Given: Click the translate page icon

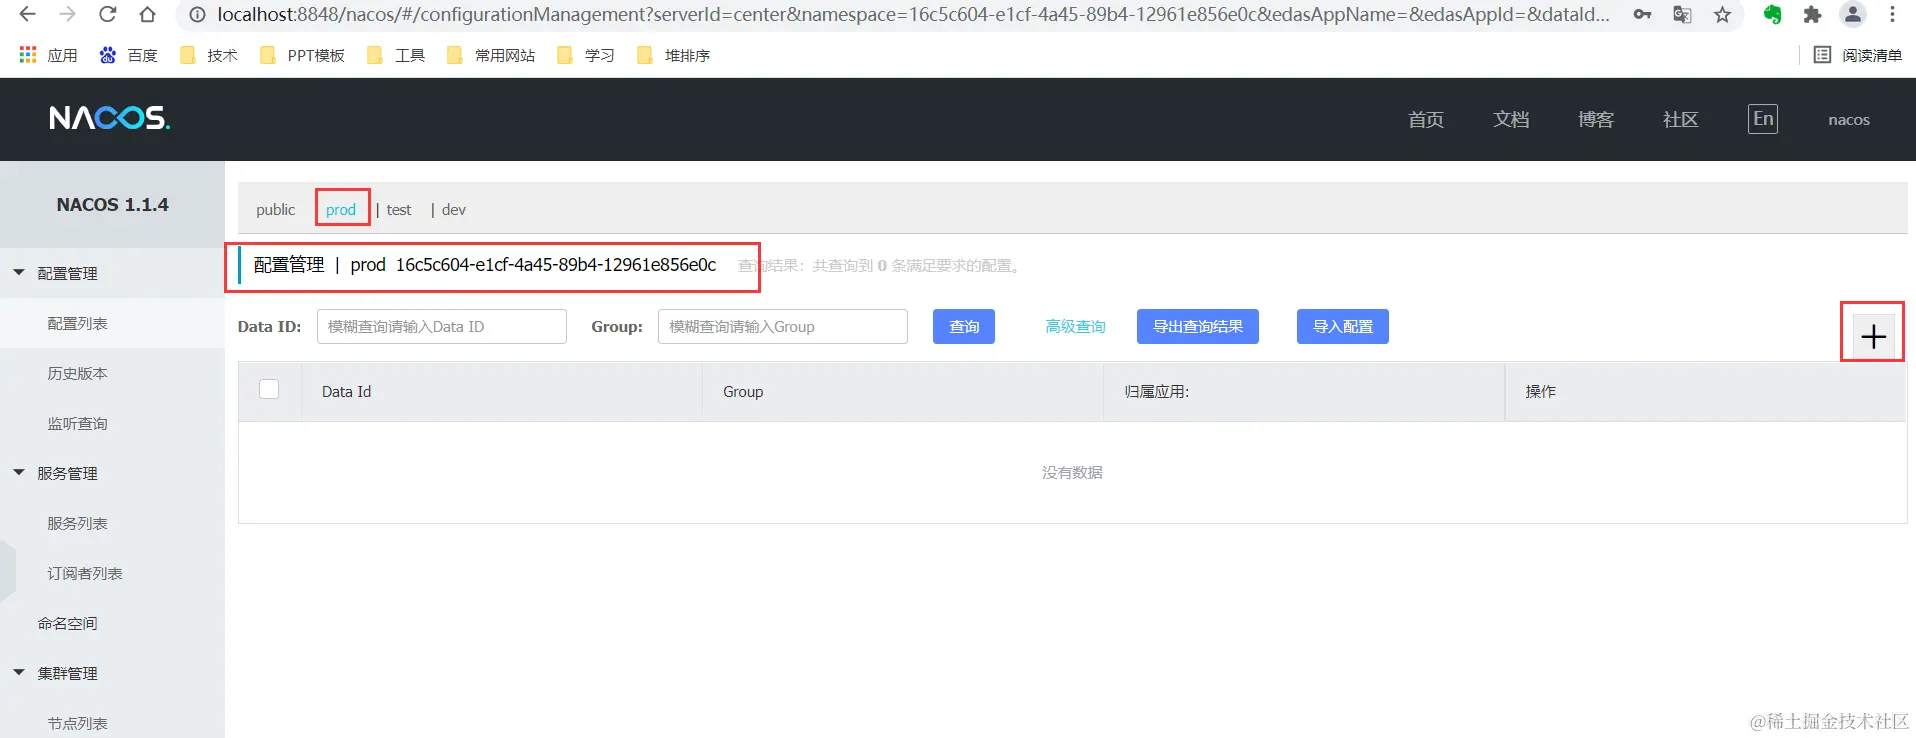Looking at the screenshot, I should pyautogui.click(x=1682, y=14).
